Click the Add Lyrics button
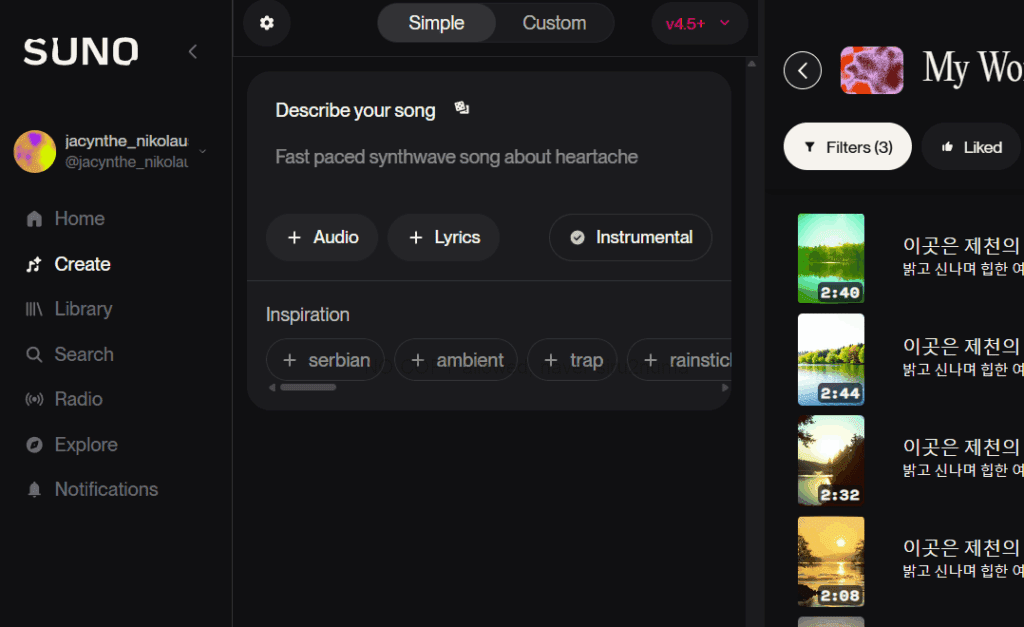The image size is (1024, 627). tap(443, 237)
